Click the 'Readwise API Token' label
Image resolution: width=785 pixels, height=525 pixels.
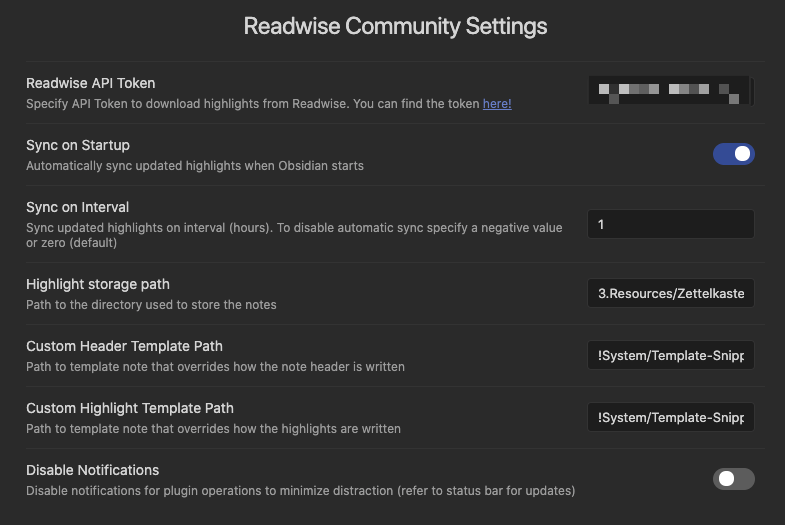point(91,83)
